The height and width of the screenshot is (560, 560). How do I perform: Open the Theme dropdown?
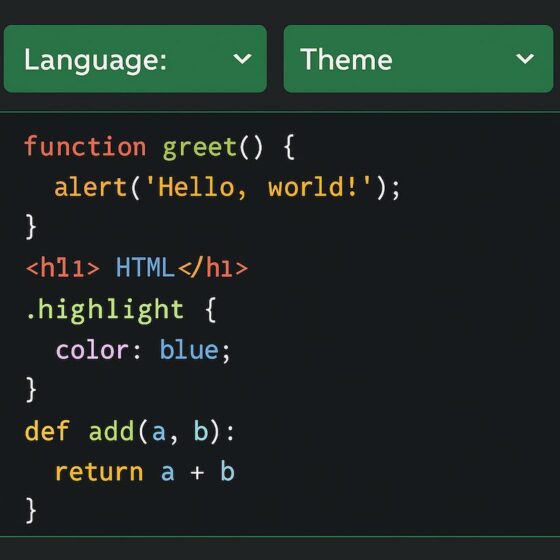pyautogui.click(x=418, y=59)
